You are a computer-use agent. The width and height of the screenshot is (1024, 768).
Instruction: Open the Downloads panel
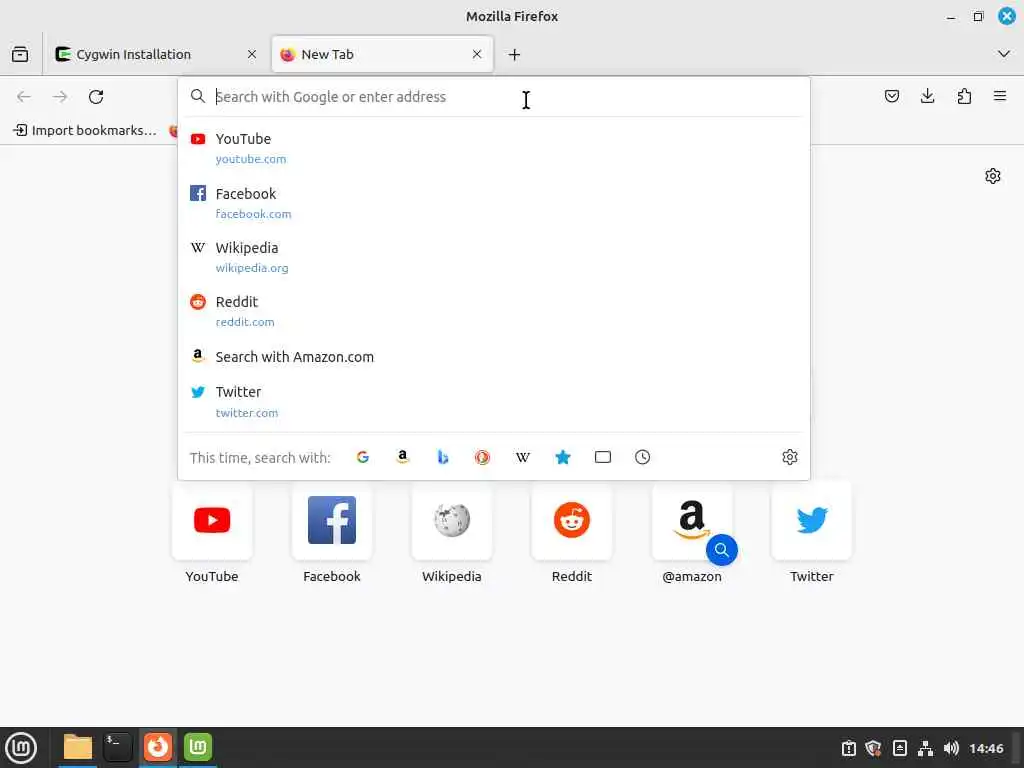point(927,97)
